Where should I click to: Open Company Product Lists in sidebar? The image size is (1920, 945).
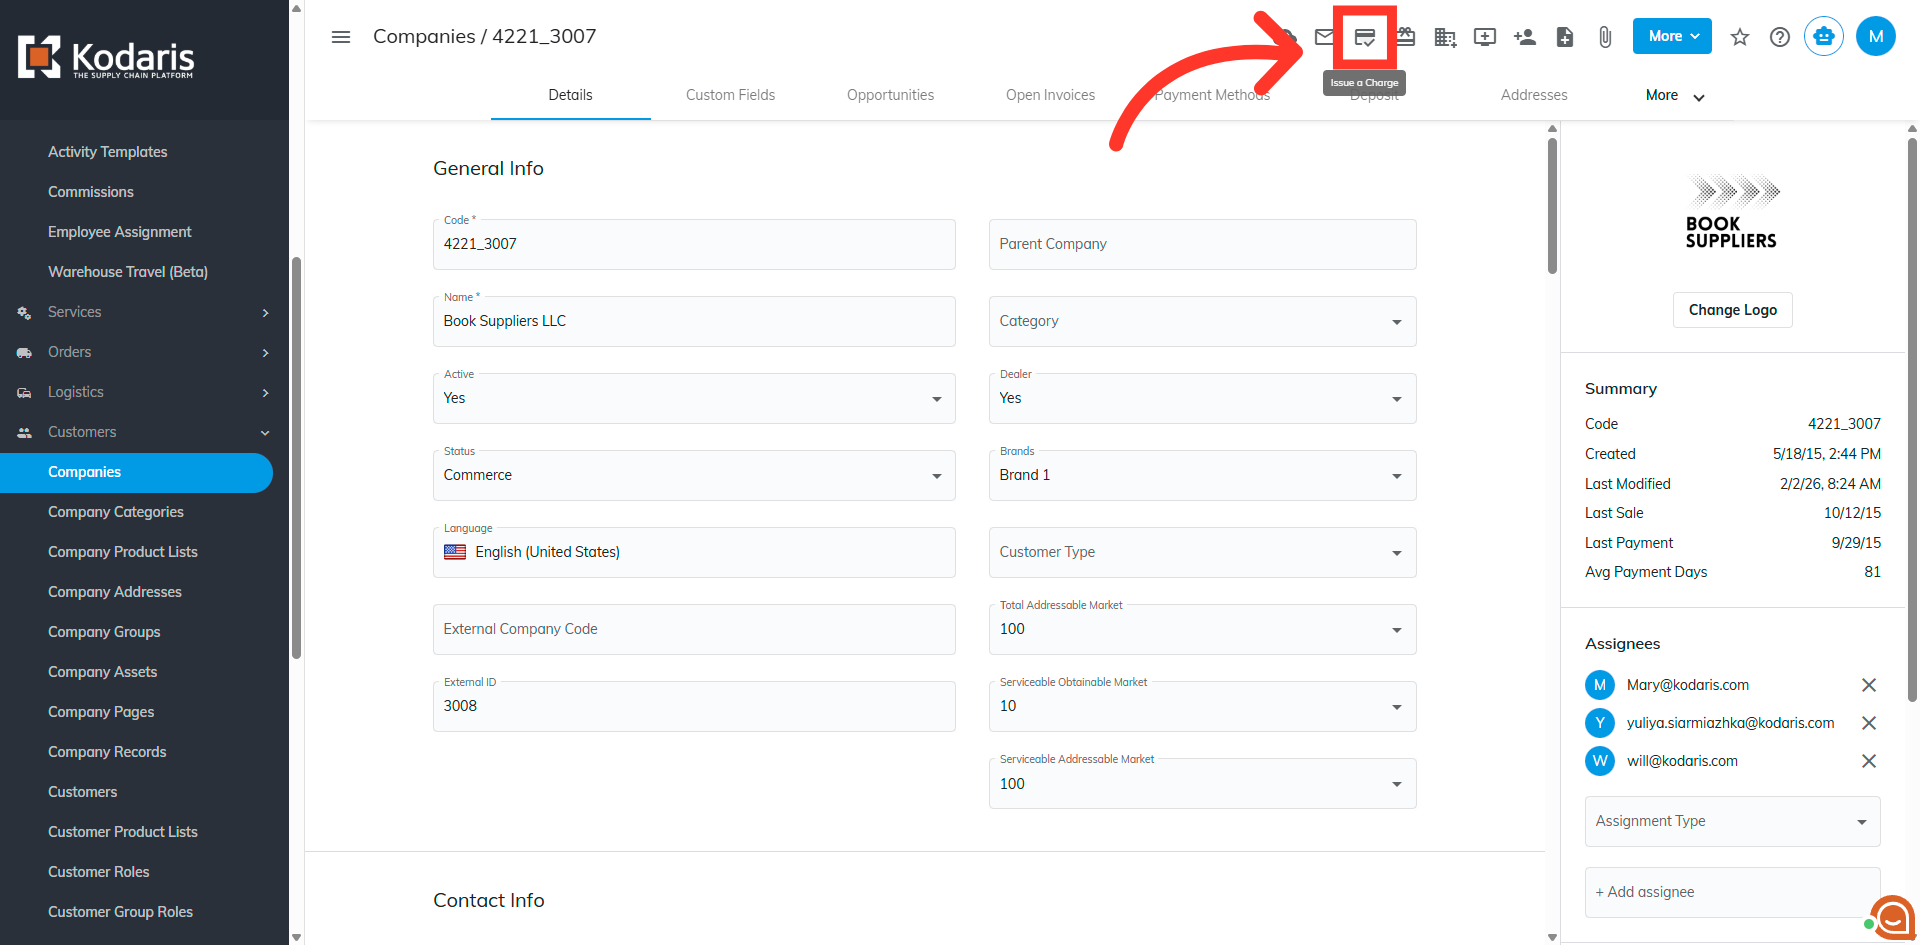click(123, 552)
